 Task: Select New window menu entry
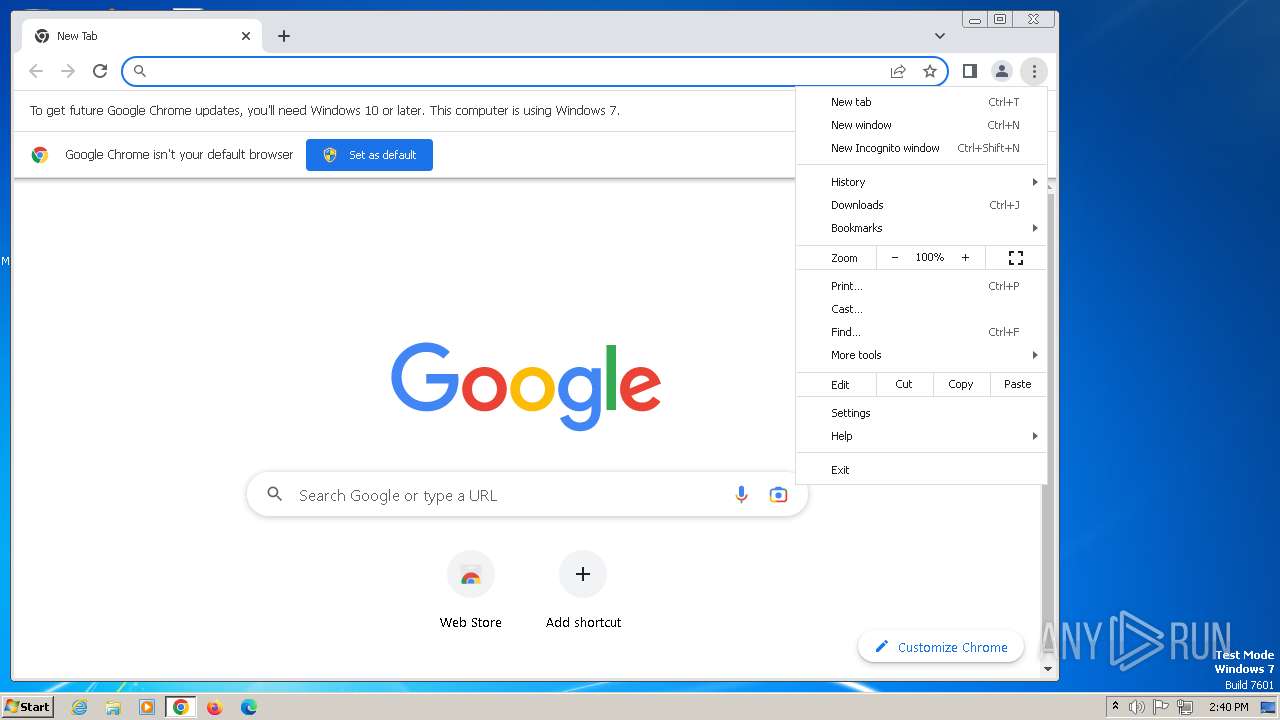[922, 125]
